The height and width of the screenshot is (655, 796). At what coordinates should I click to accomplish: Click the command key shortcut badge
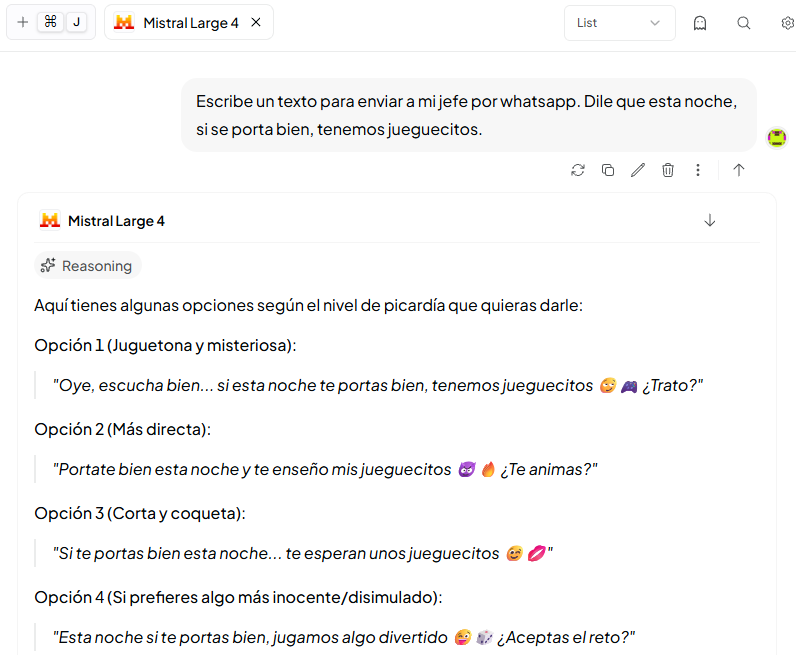(50, 22)
